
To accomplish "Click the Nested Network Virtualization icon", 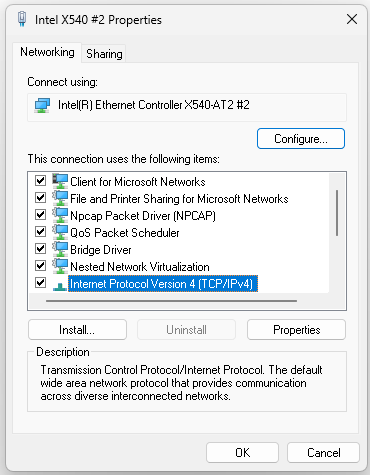I will [60, 267].
